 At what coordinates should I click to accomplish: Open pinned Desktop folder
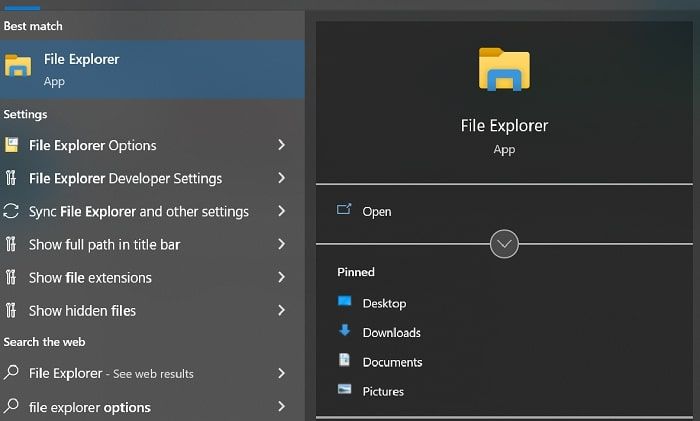tap(384, 304)
